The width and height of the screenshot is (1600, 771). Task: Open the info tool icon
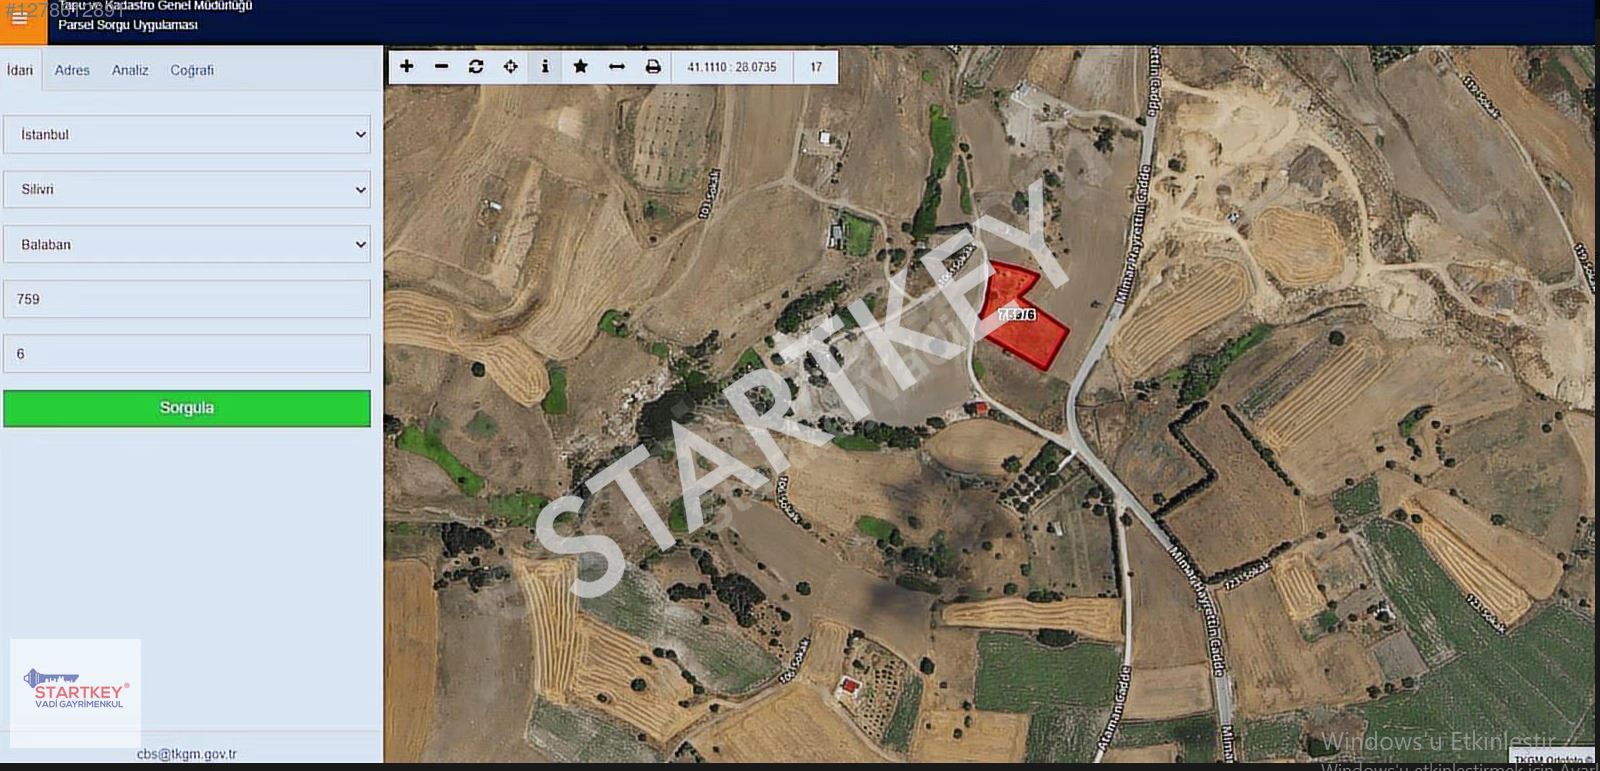pyautogui.click(x=545, y=67)
